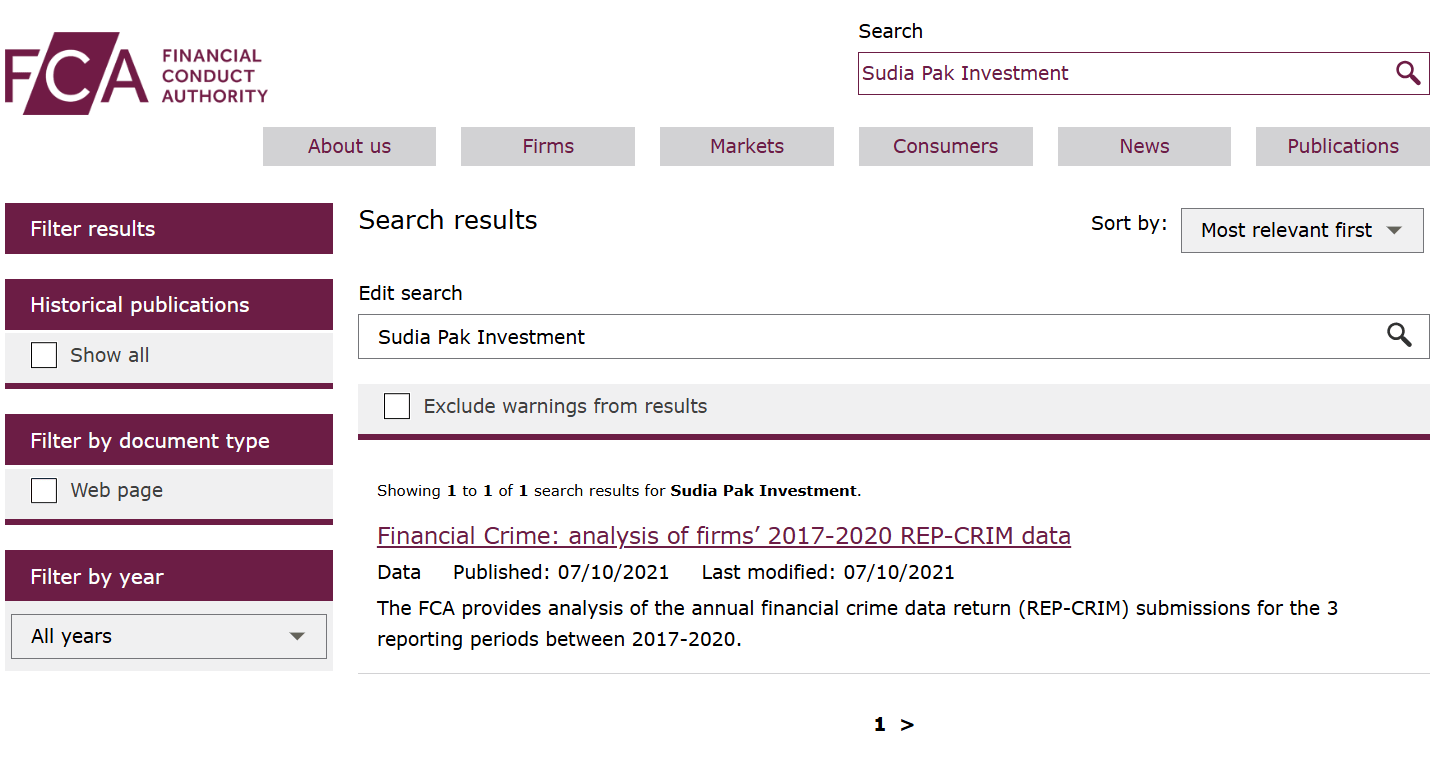Tick the Show all historical publications checkbox
Screen dimensions: 1435x779
[44, 355]
